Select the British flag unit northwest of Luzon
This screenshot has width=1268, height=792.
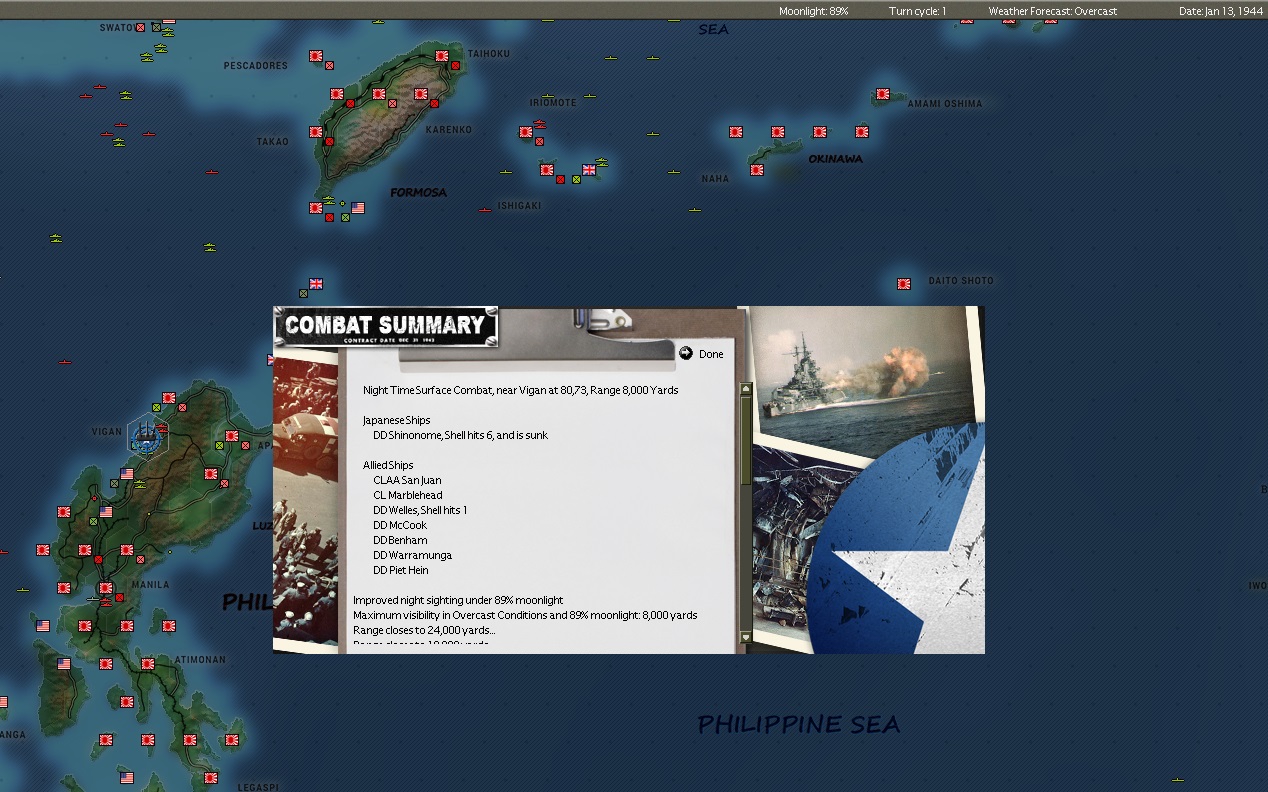316,284
